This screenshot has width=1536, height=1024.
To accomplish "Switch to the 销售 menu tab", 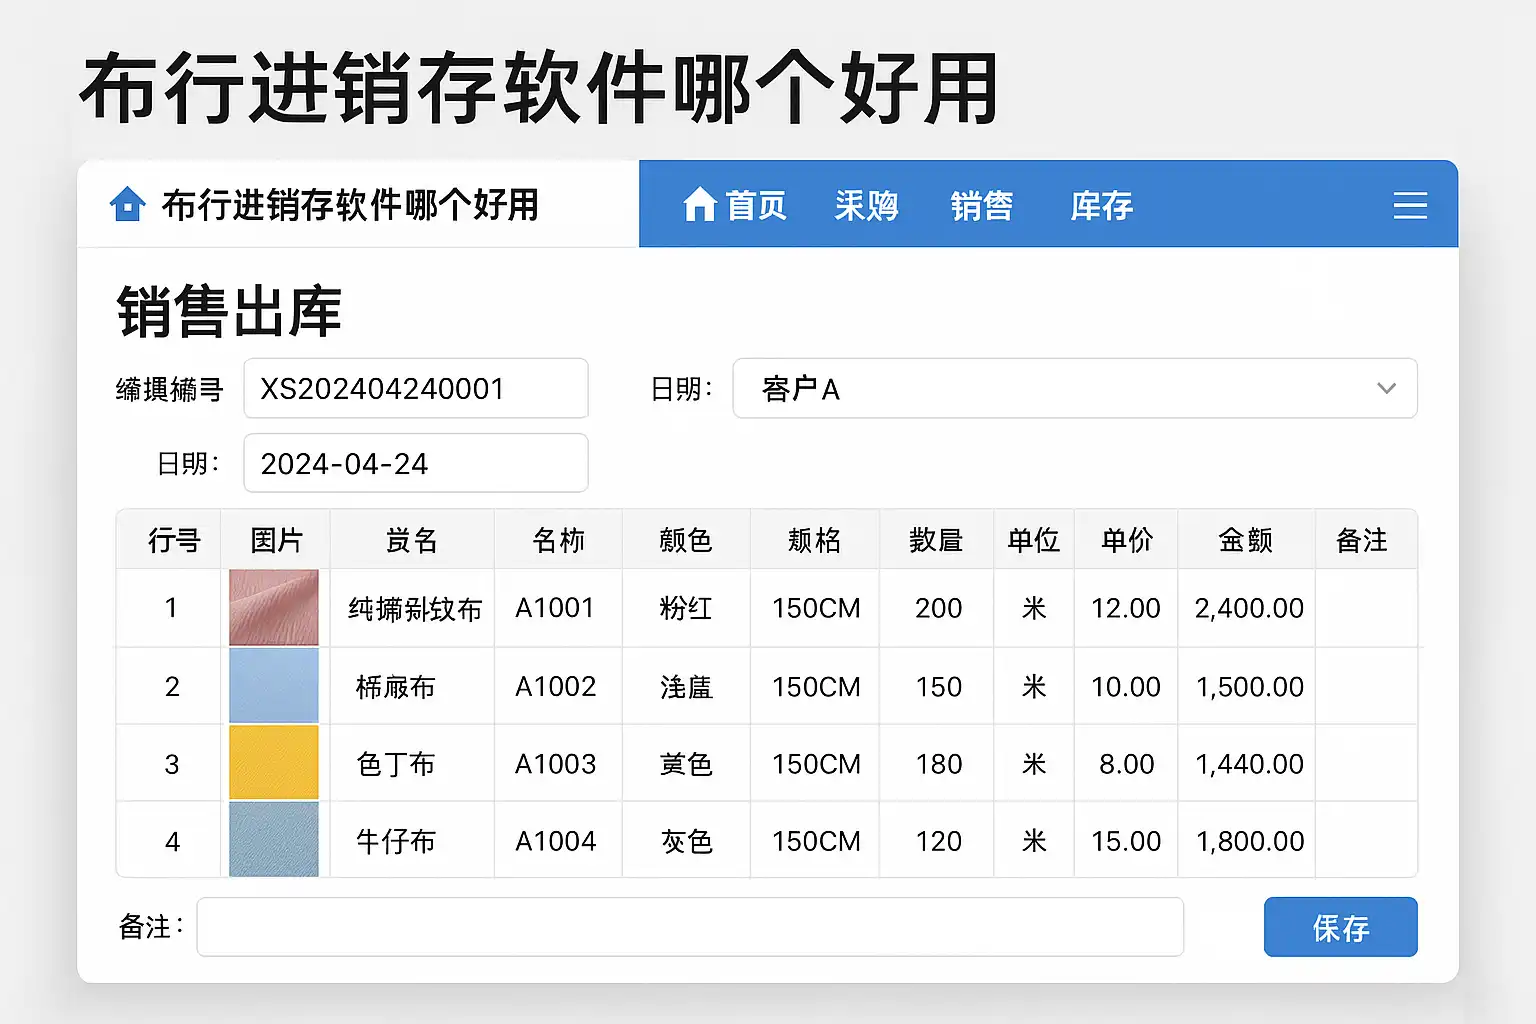I will point(981,206).
